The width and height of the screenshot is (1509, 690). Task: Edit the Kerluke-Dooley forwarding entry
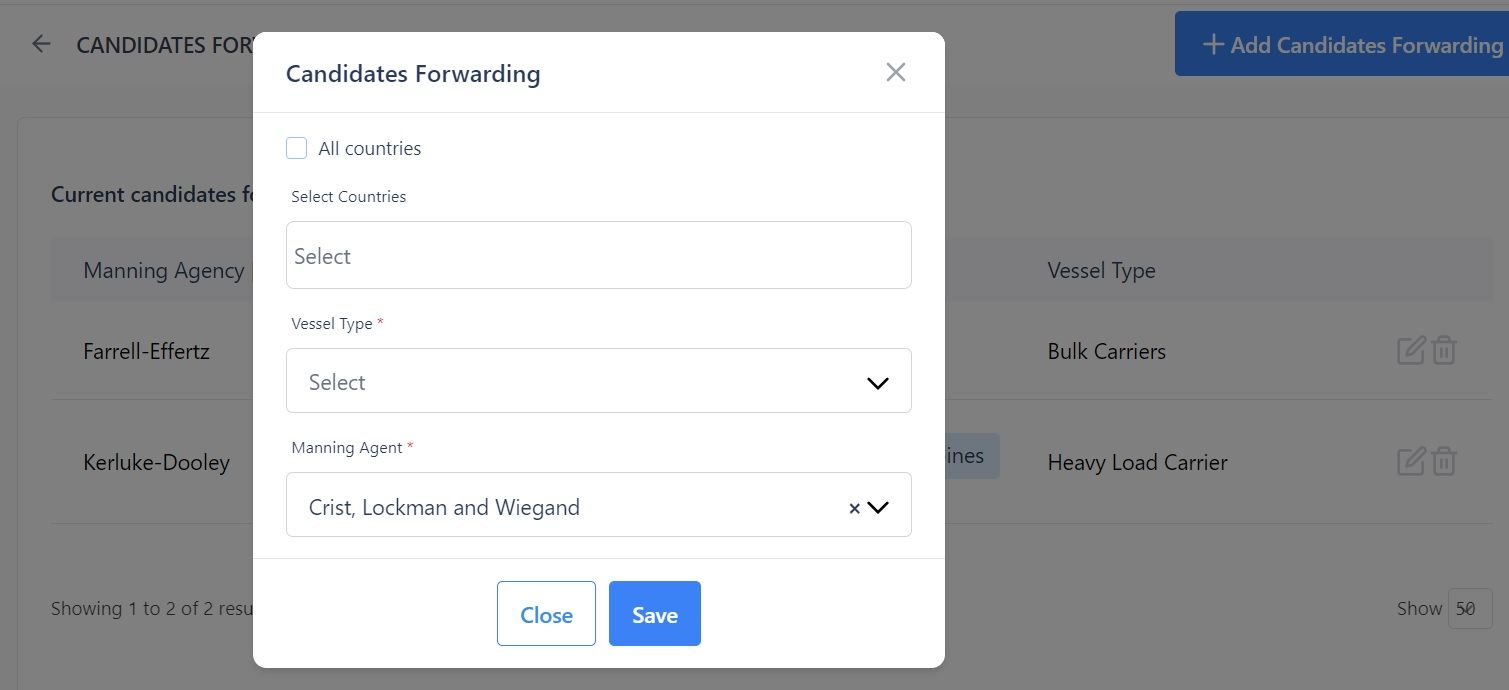point(1411,461)
